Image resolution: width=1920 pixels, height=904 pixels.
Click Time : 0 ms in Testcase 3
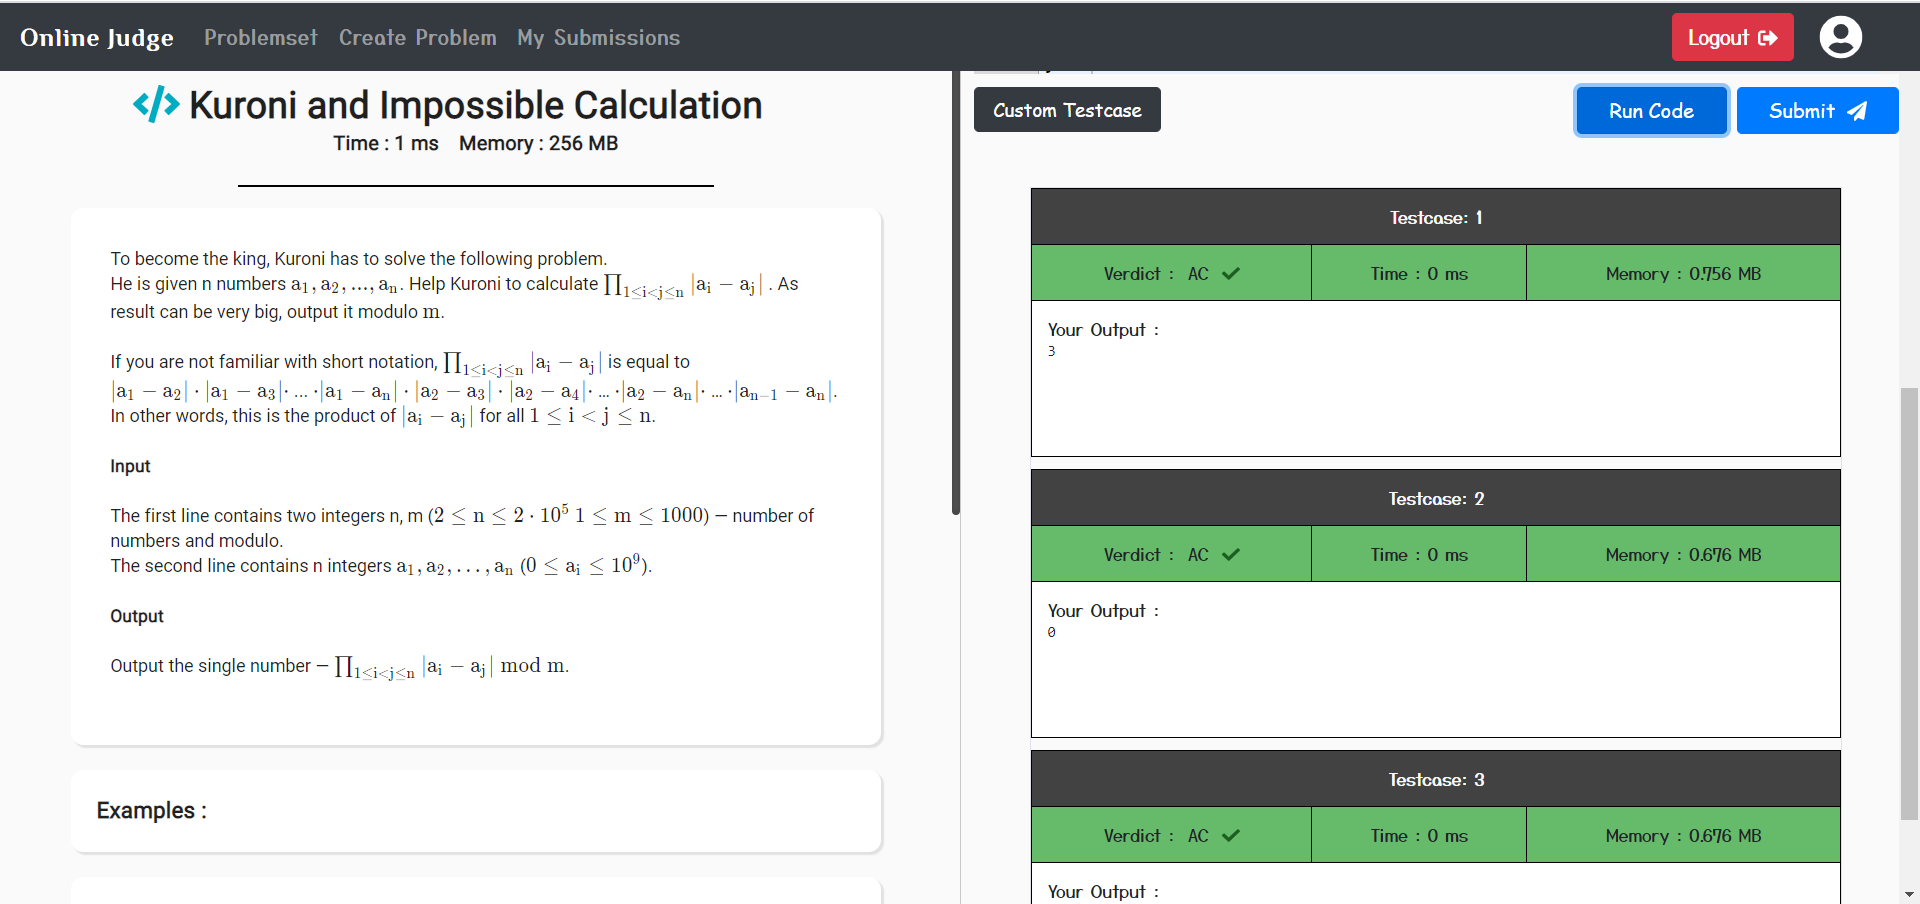pos(1419,835)
